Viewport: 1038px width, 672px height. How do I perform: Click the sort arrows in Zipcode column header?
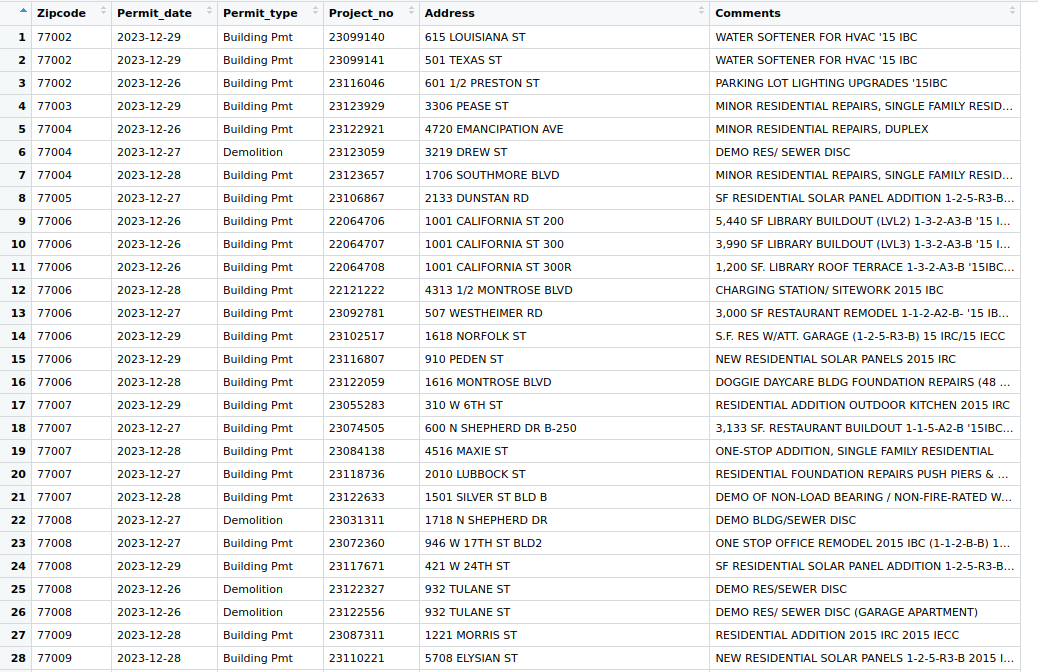point(104,12)
